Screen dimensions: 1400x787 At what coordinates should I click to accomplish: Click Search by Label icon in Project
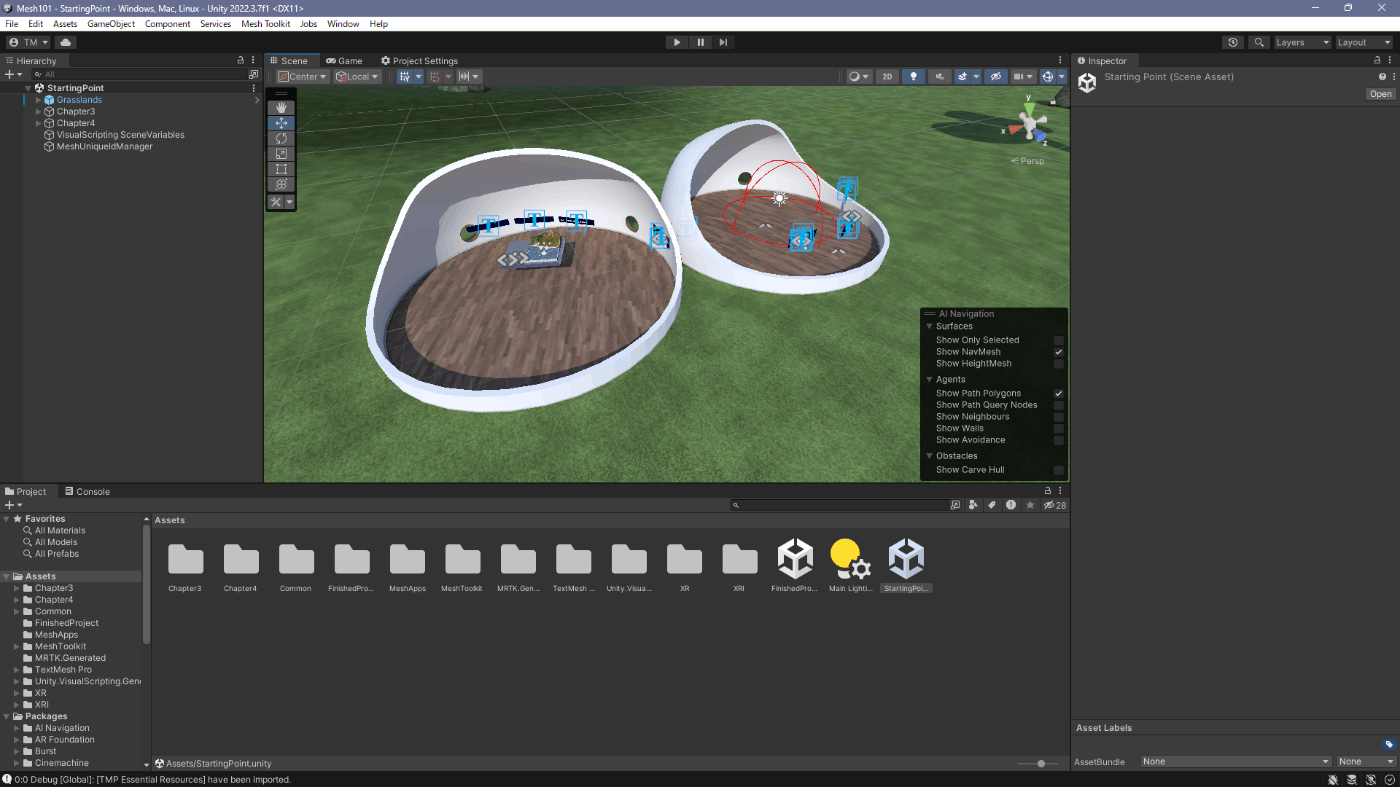[x=992, y=505]
